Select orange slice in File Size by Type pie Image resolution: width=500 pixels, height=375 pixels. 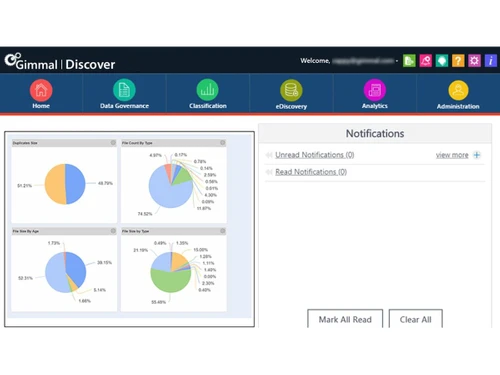point(178,261)
